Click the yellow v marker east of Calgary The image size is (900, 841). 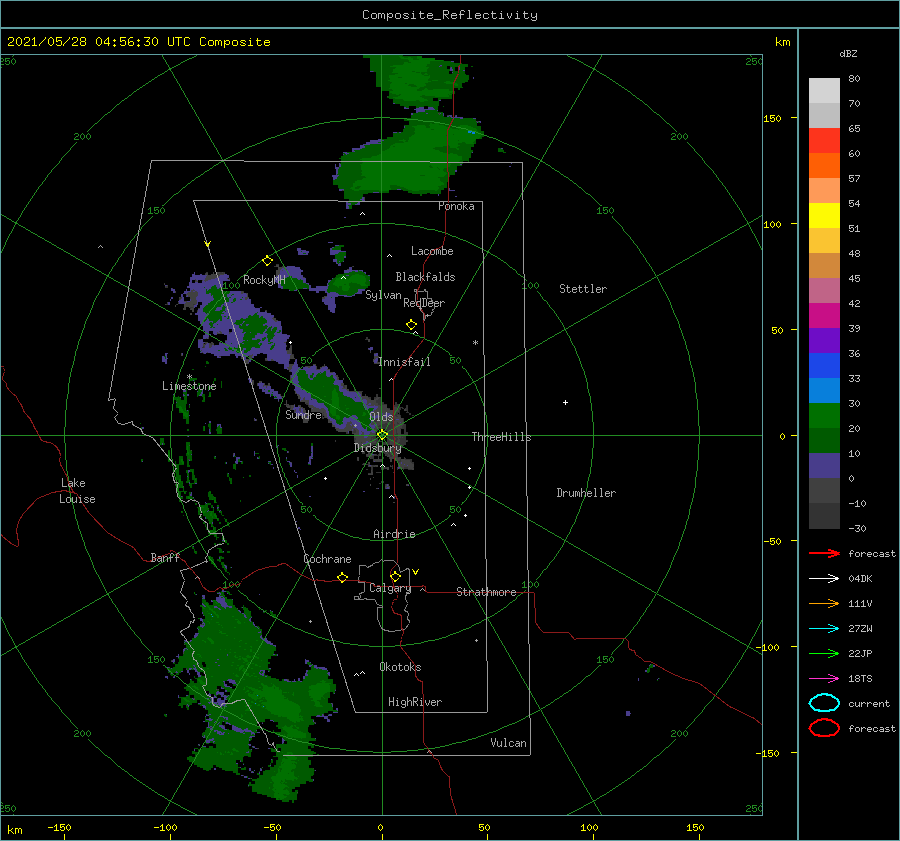point(416,572)
